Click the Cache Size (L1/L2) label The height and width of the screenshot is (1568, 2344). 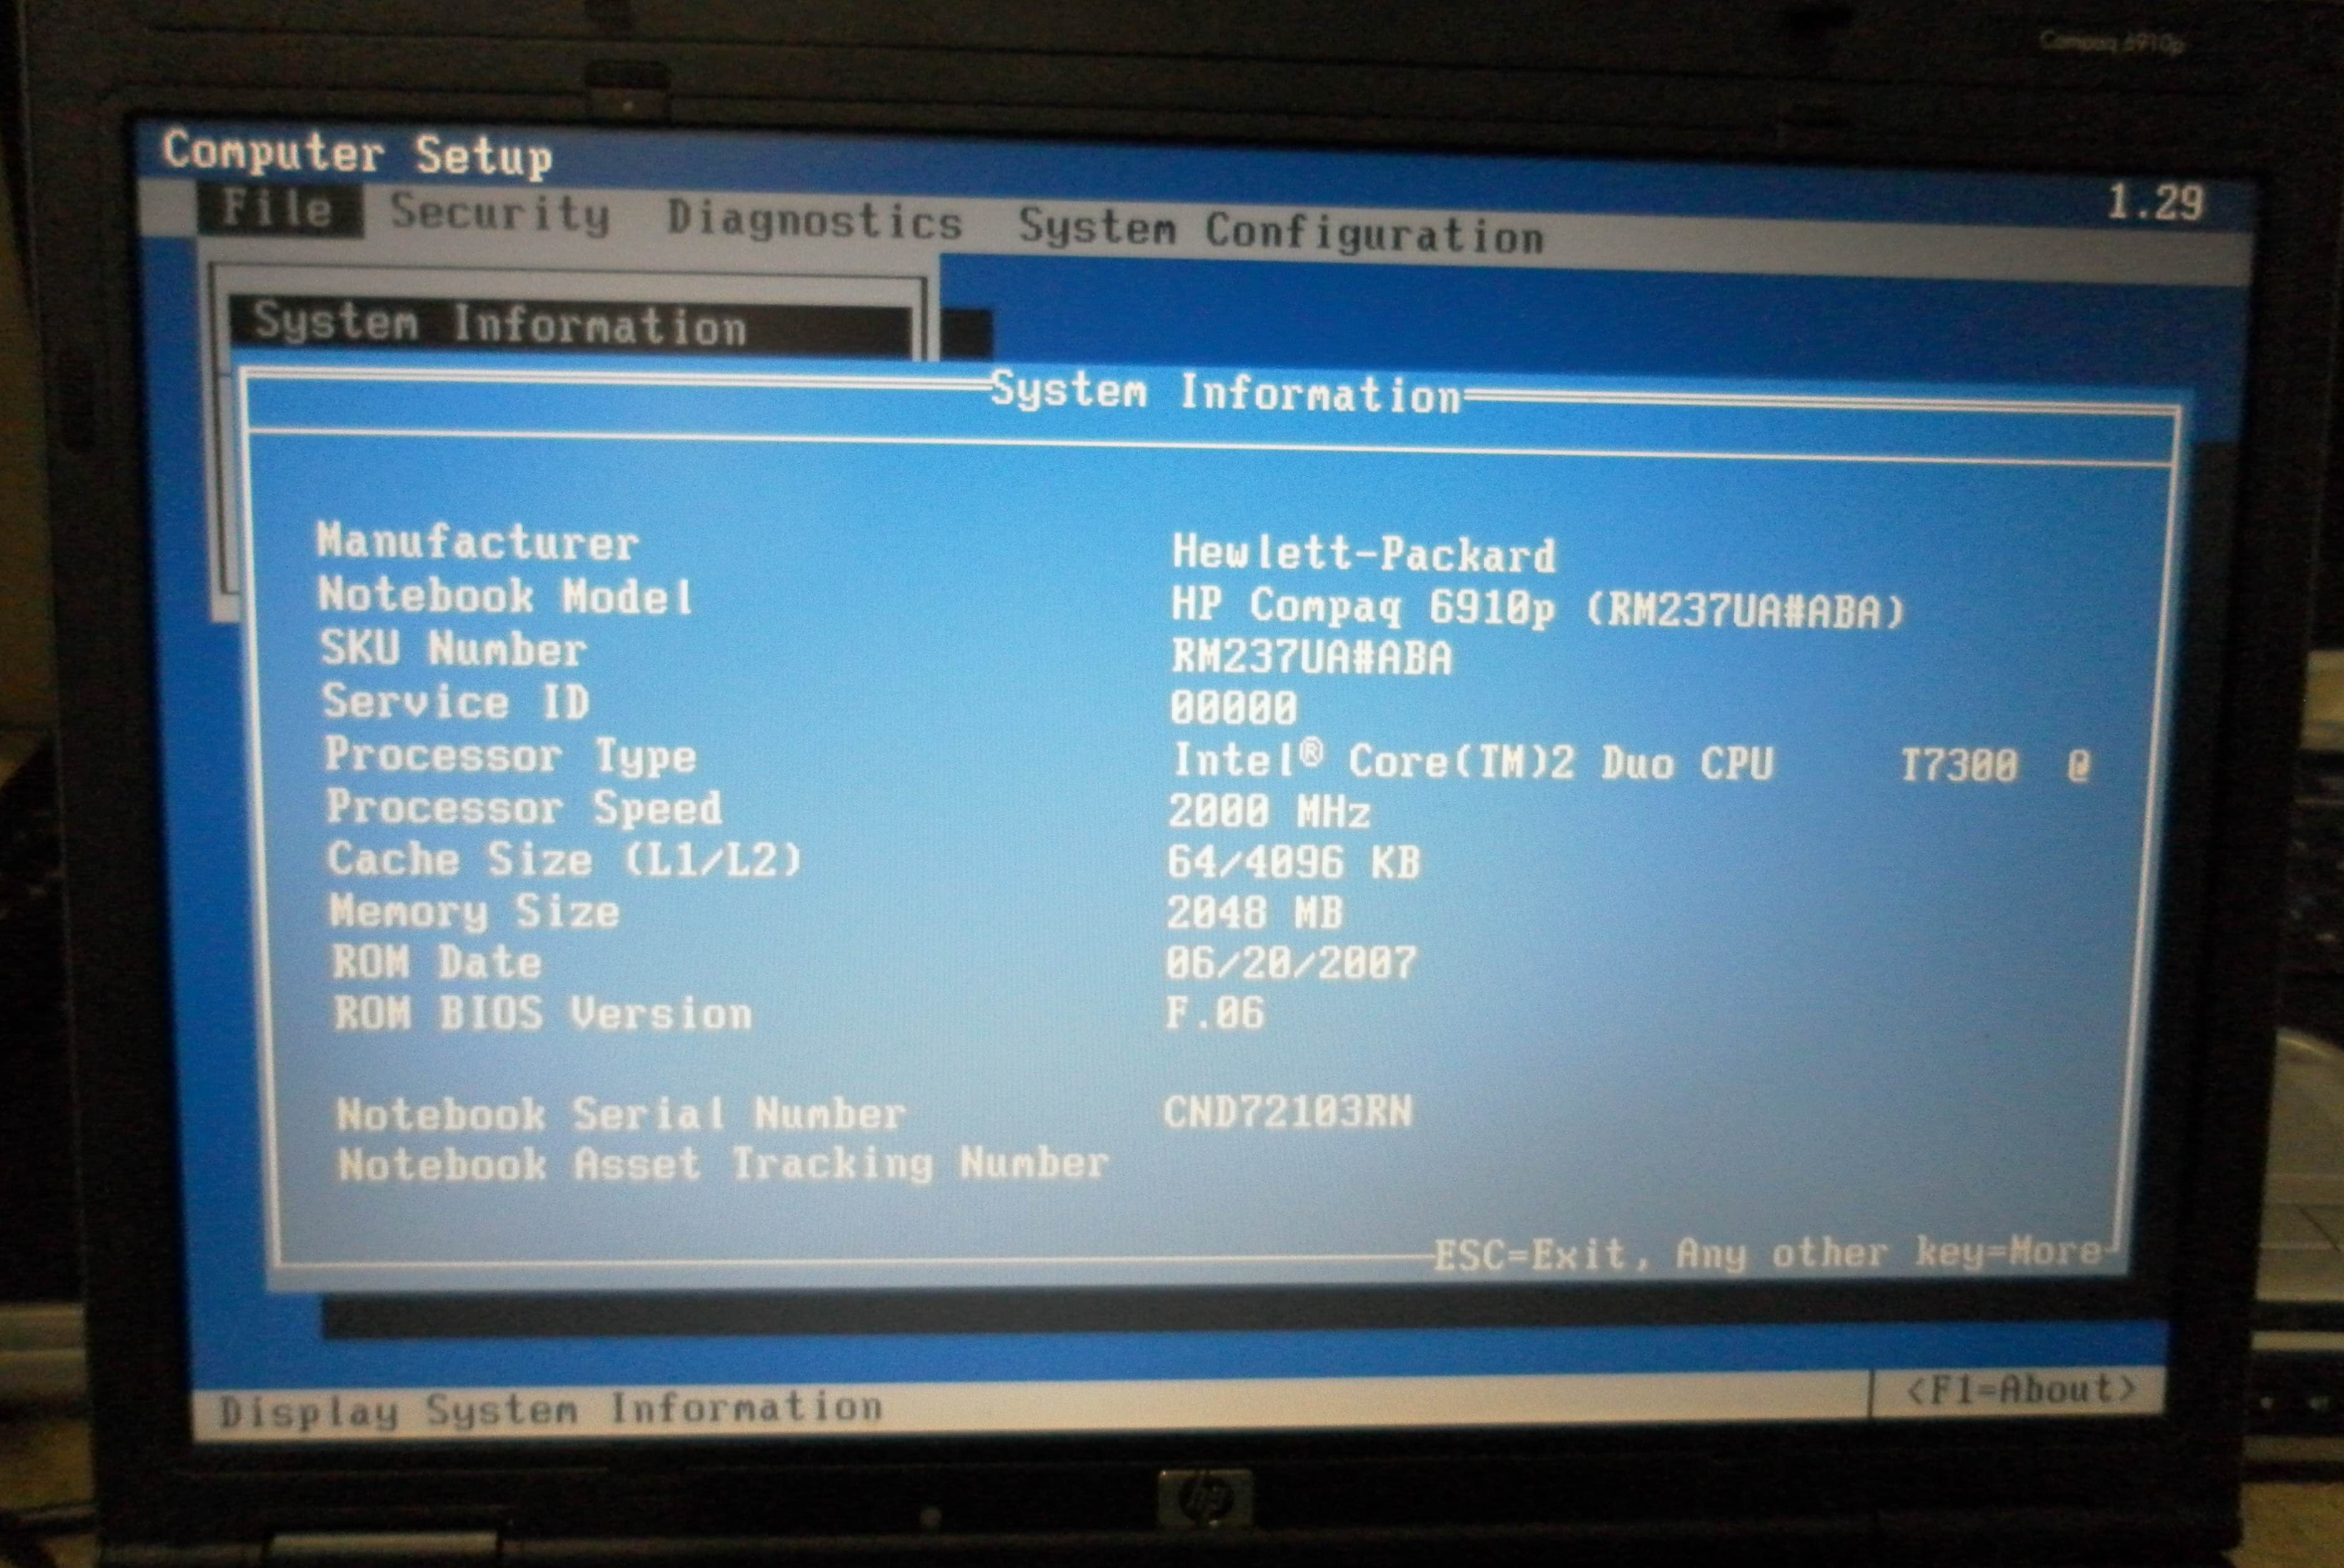(565, 860)
